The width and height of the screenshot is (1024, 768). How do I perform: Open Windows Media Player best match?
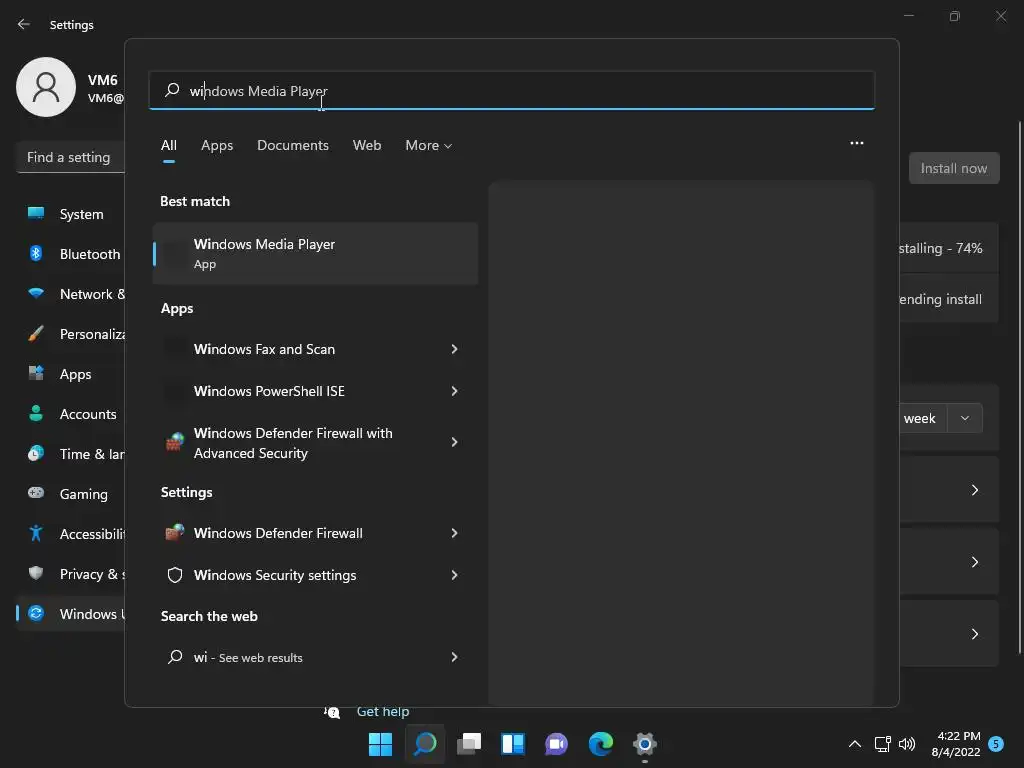point(315,253)
